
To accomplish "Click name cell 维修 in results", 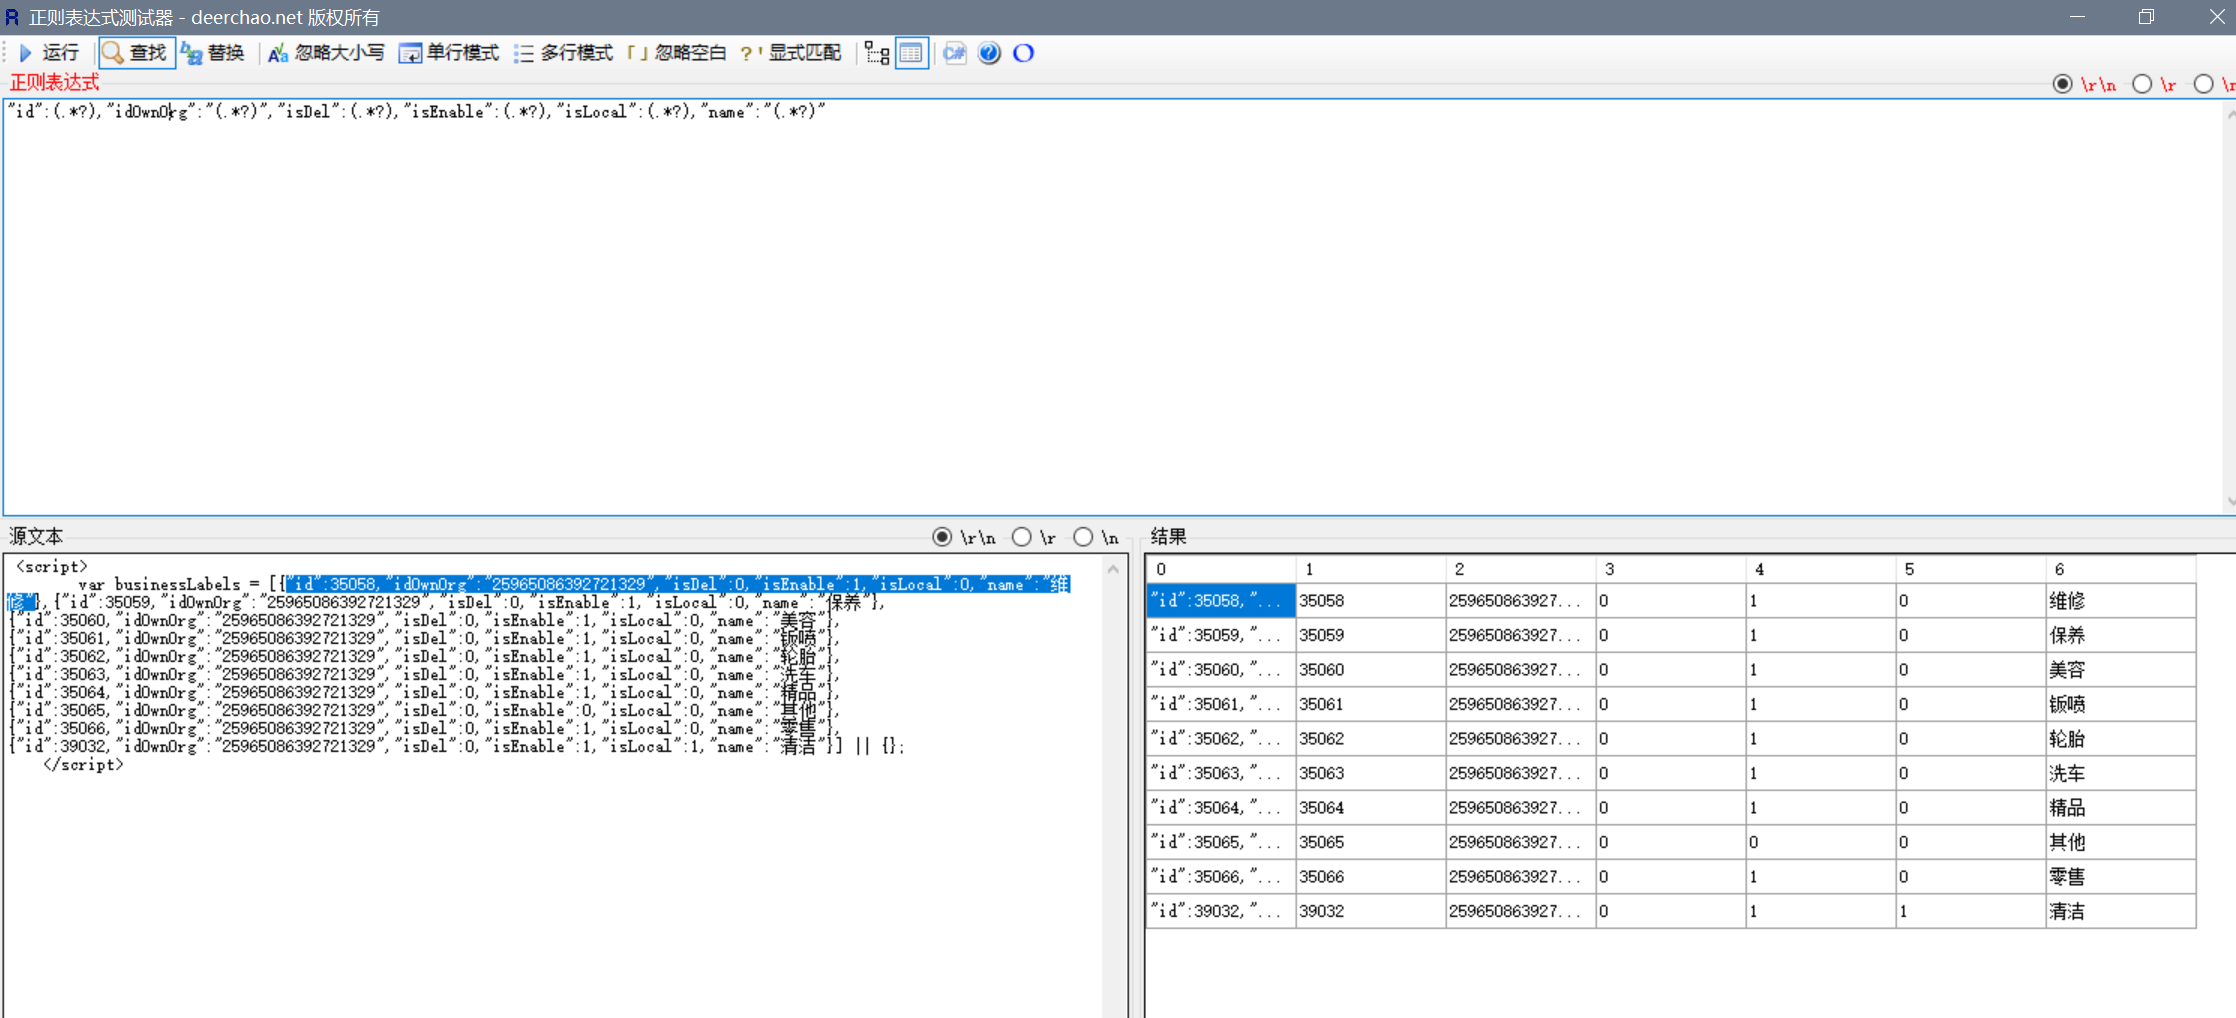I will (x=2120, y=601).
